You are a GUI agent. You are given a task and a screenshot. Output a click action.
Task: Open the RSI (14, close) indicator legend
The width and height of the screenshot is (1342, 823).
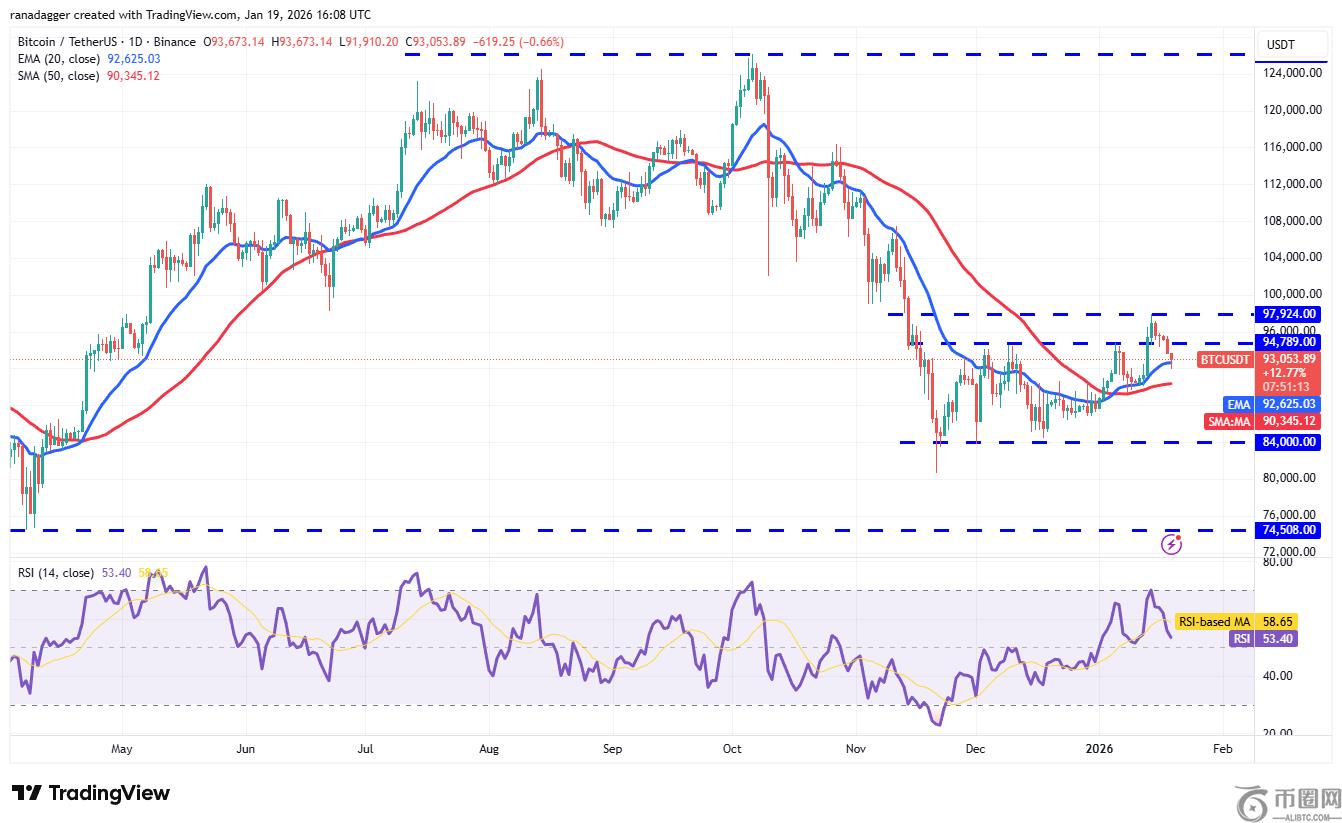point(55,573)
